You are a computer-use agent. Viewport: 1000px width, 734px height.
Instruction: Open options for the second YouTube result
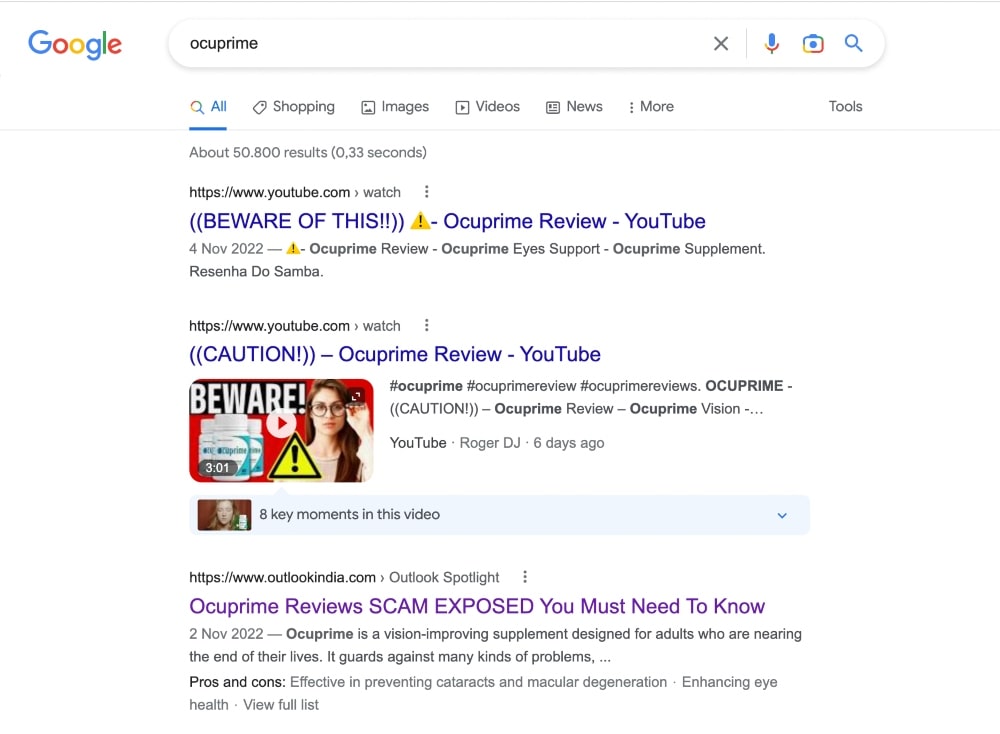coord(427,325)
